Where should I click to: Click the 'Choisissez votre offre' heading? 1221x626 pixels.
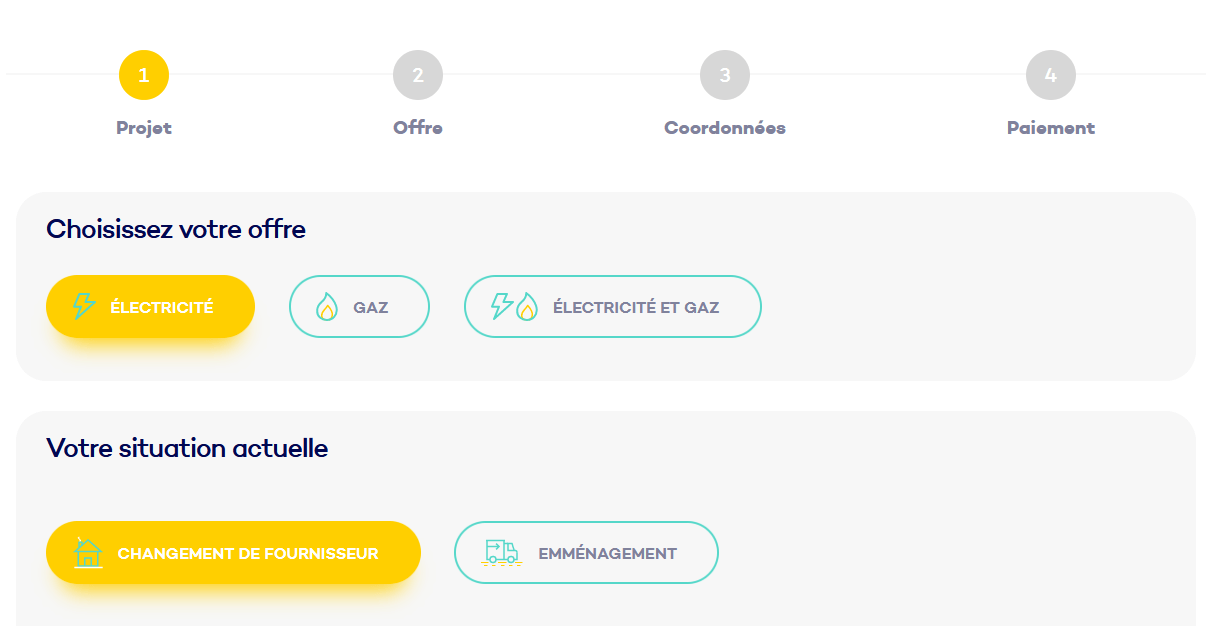point(176,229)
